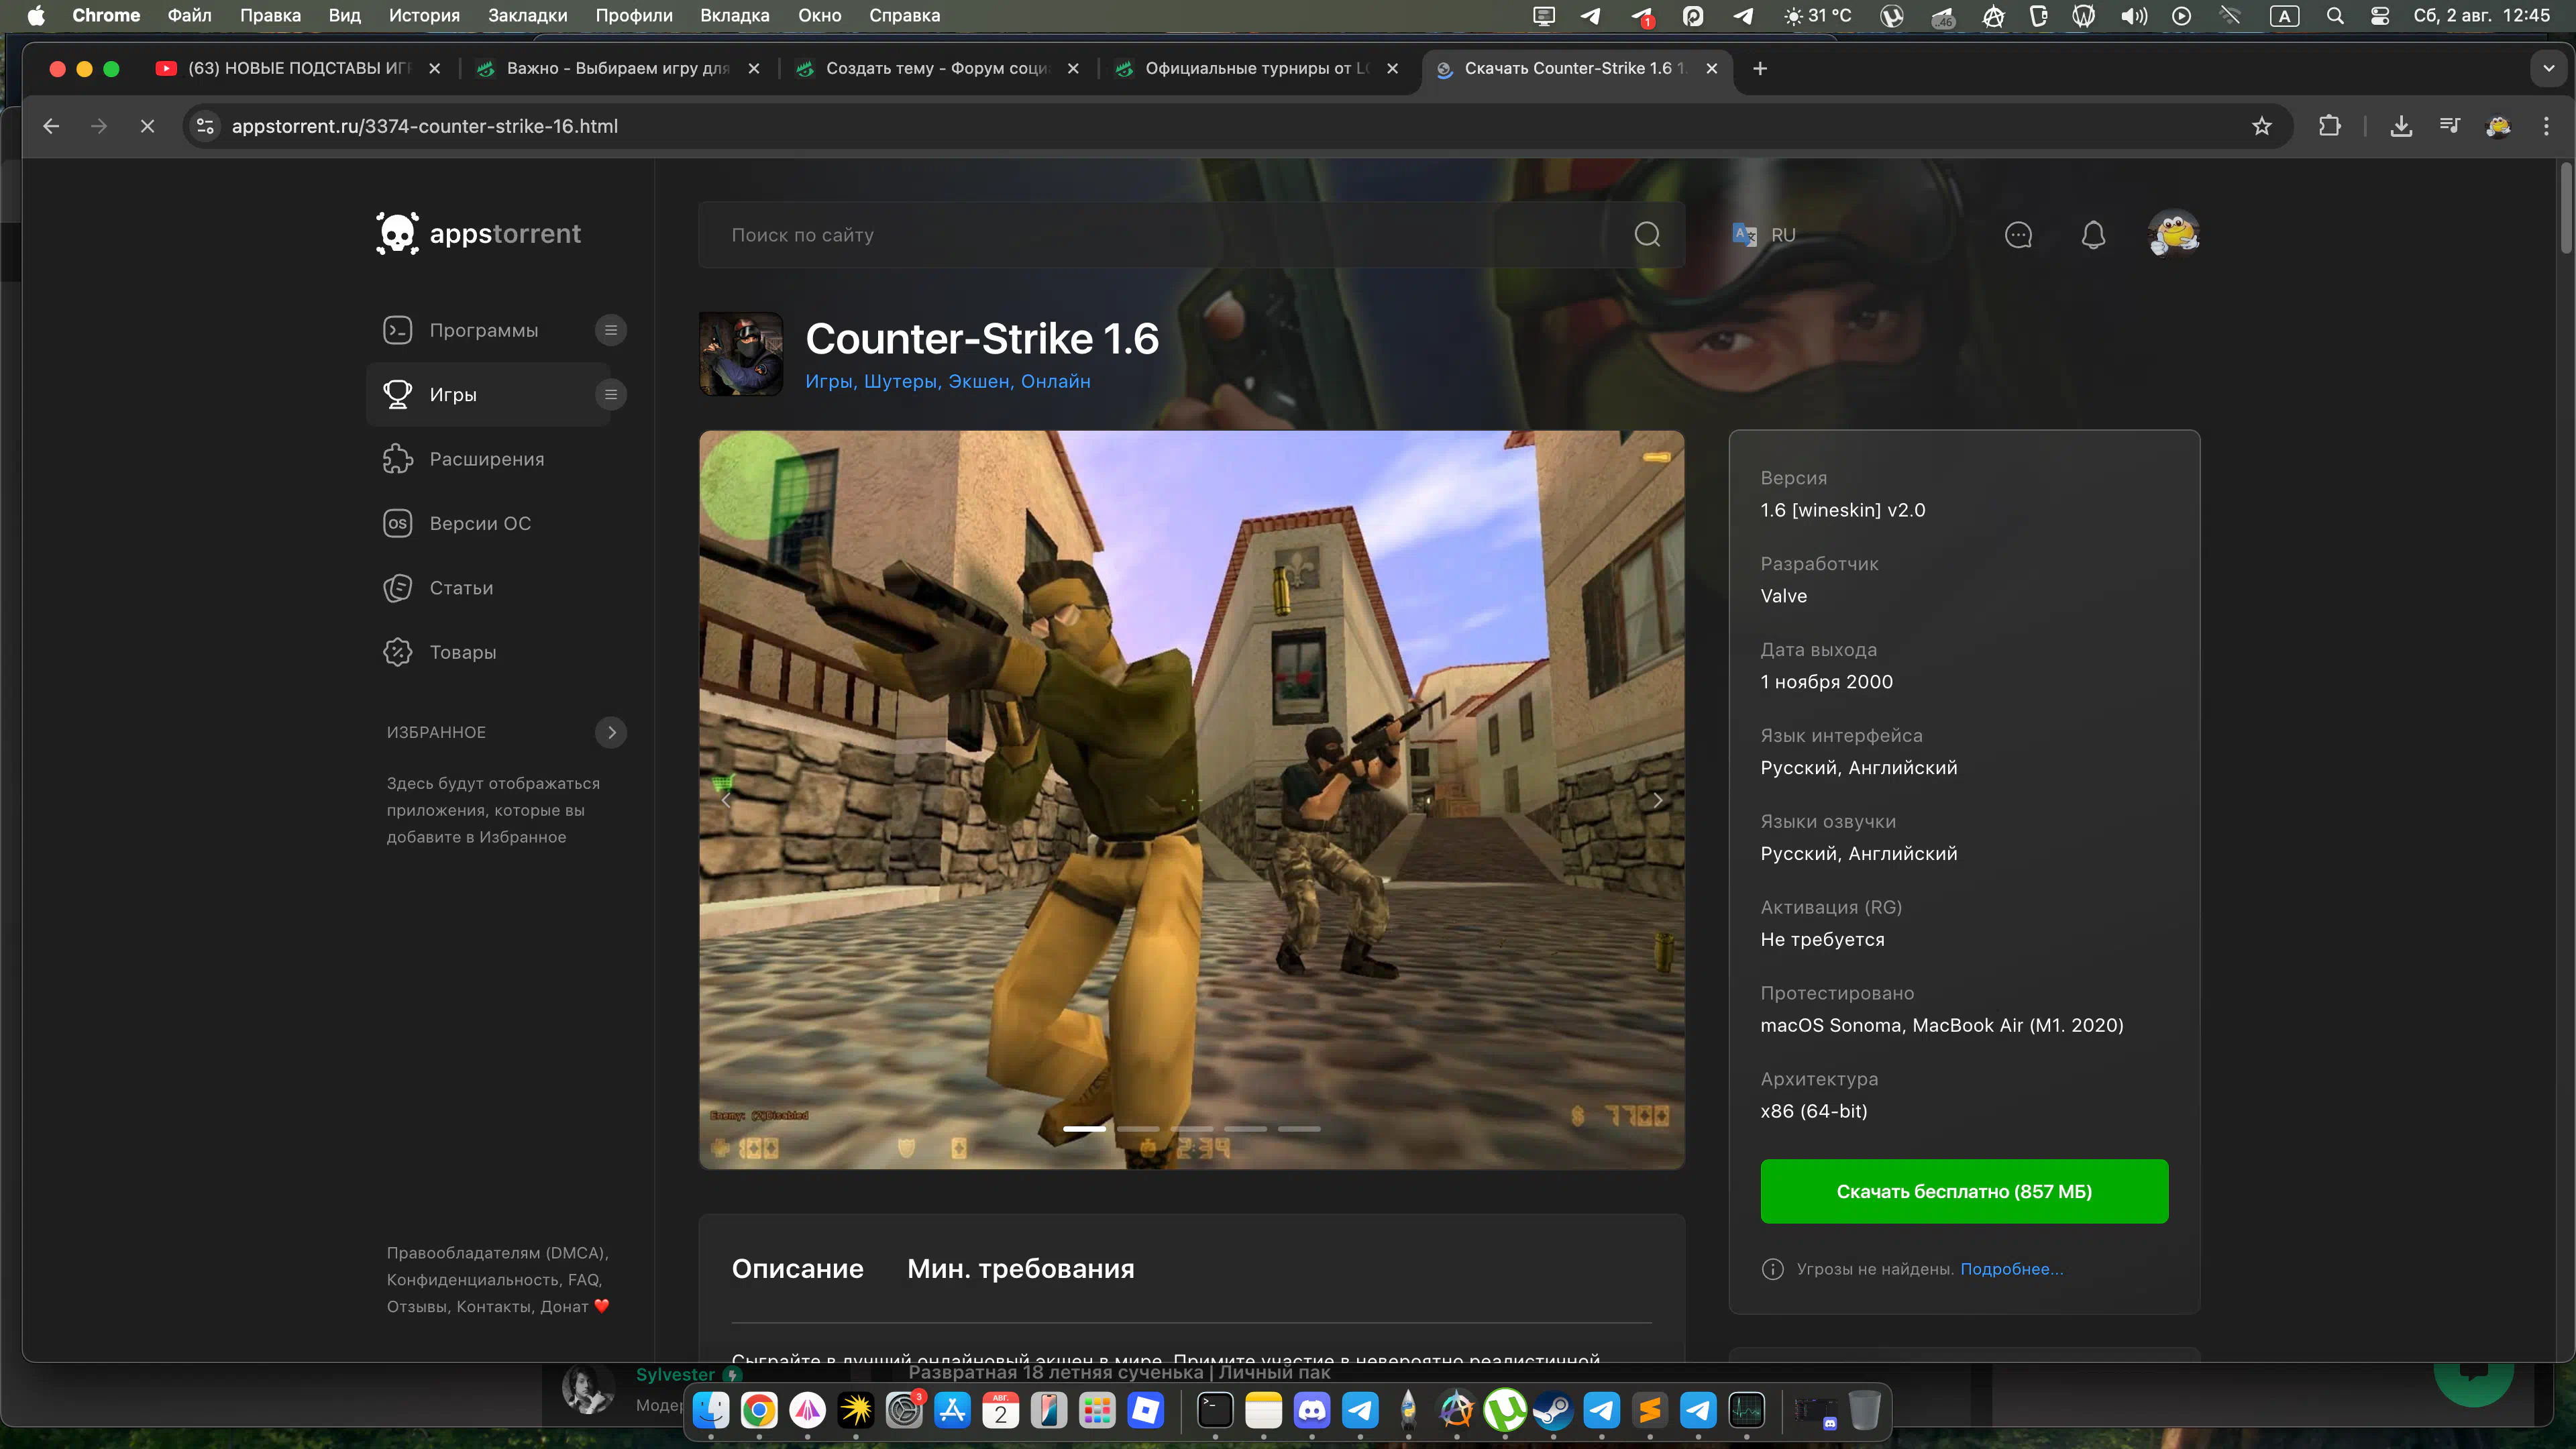Open Chrome three-dot menu

2546,126
